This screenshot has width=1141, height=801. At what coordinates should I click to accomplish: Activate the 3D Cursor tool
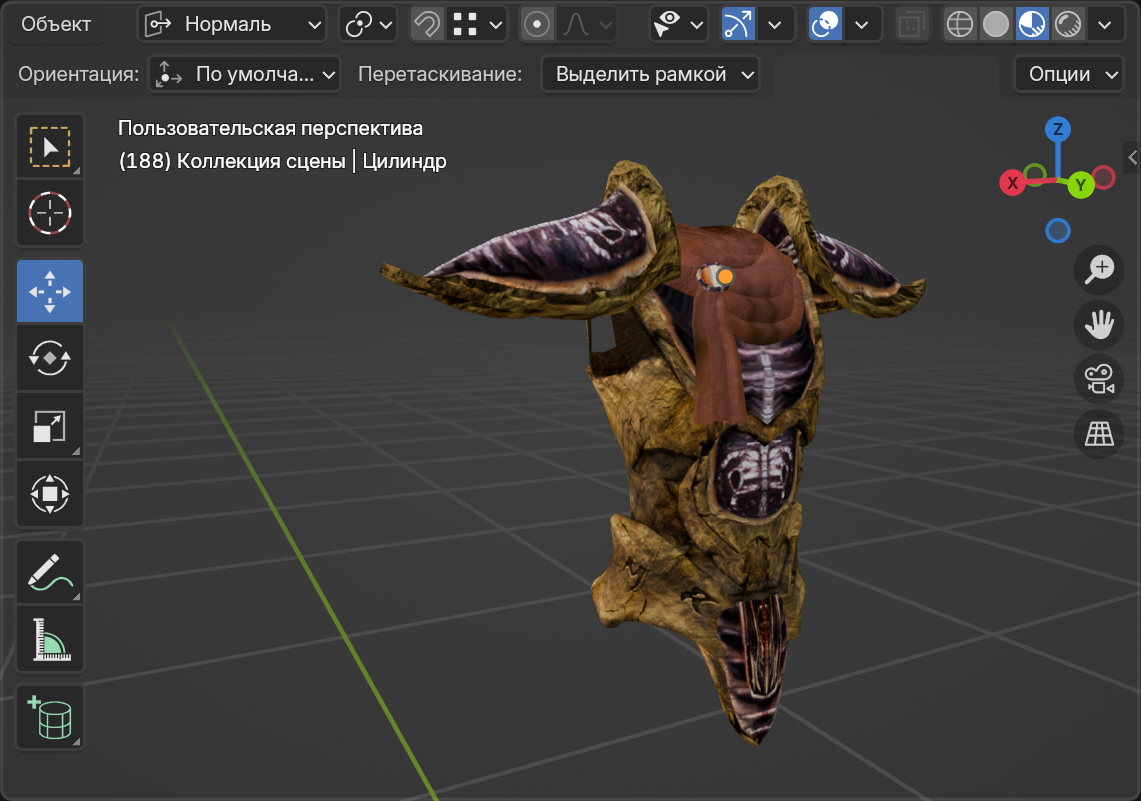50,213
